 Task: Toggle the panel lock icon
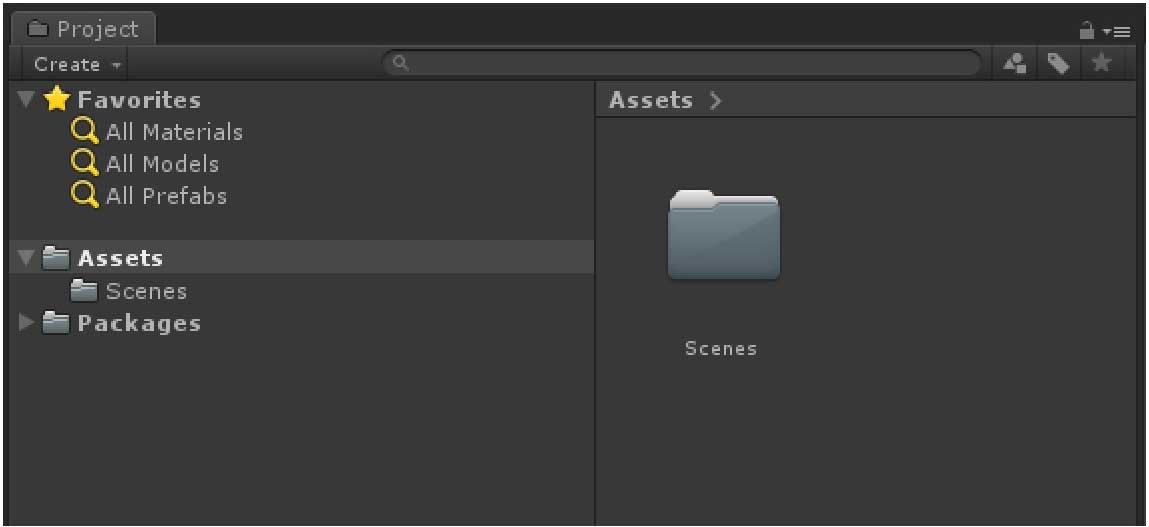coord(1087,31)
